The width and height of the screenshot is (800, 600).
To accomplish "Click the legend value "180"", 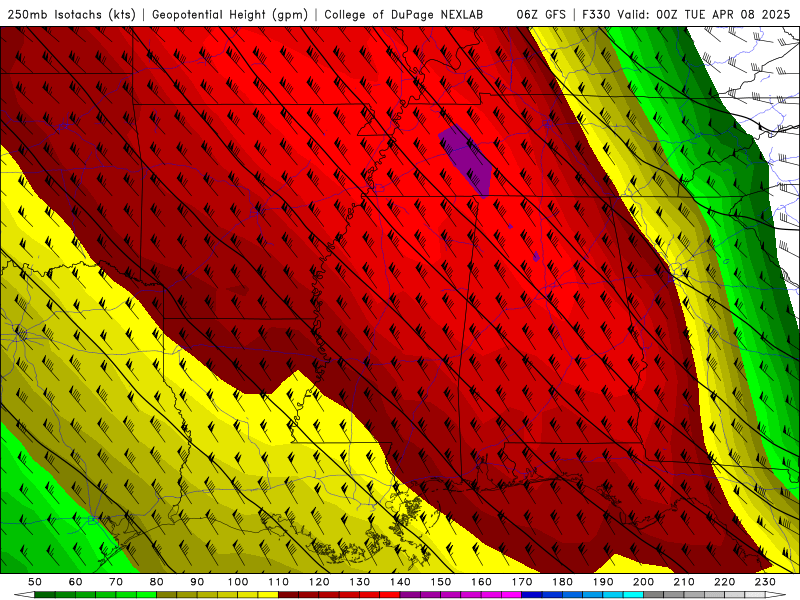I will [x=562, y=582].
